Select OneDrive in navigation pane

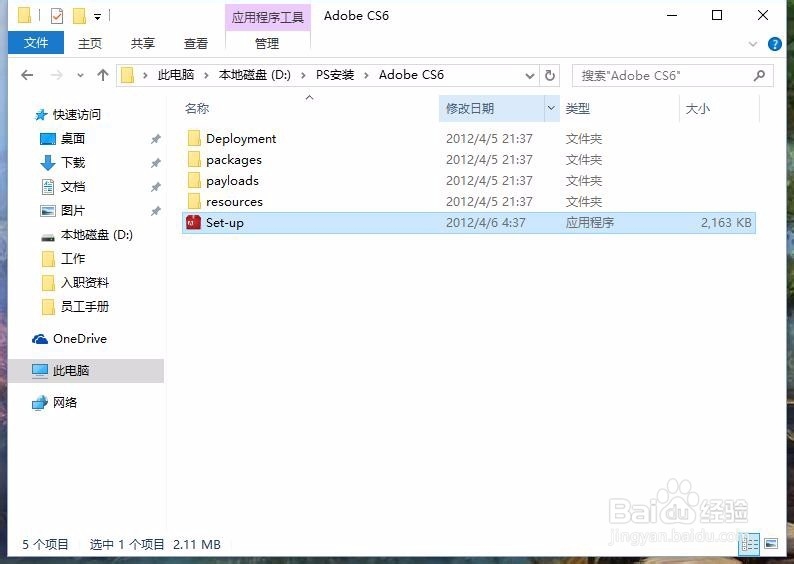click(x=80, y=339)
